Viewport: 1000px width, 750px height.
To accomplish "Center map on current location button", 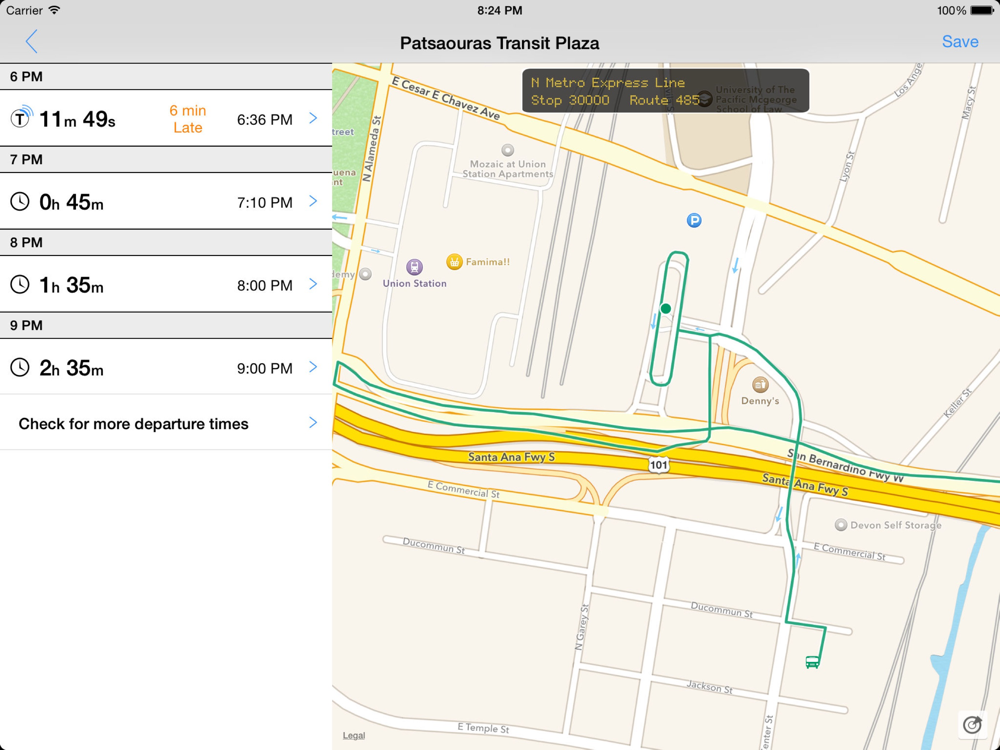I will (x=973, y=724).
